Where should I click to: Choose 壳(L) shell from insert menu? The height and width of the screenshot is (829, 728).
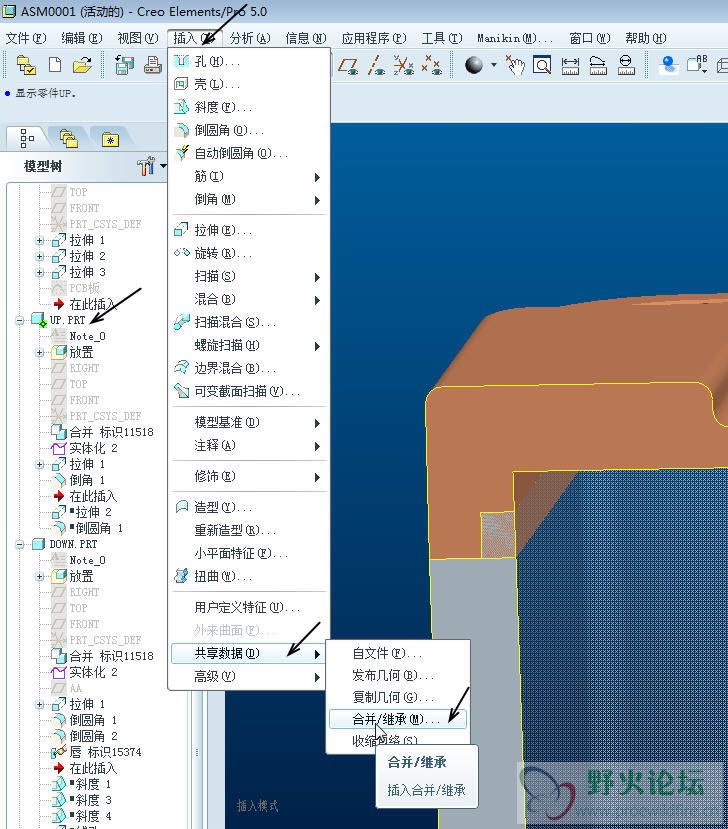pyautogui.click(x=249, y=84)
